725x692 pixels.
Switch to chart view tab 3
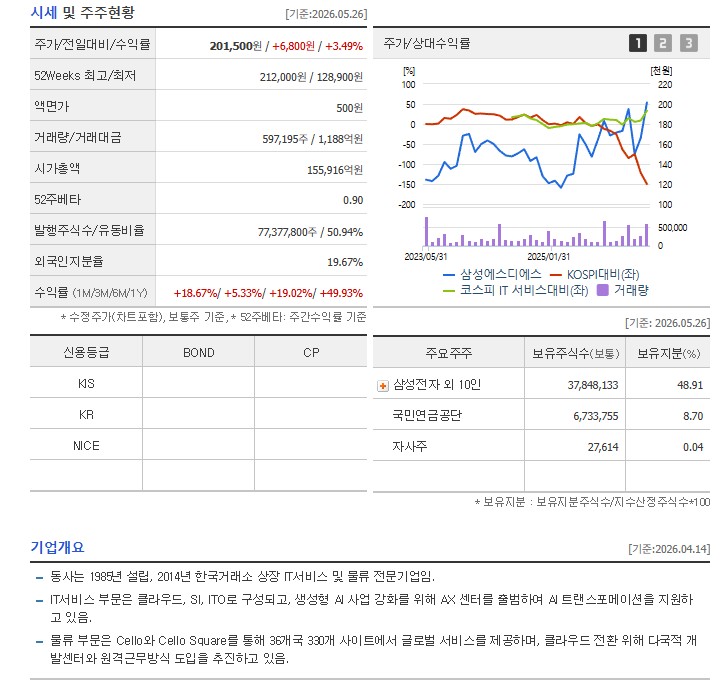pos(688,43)
